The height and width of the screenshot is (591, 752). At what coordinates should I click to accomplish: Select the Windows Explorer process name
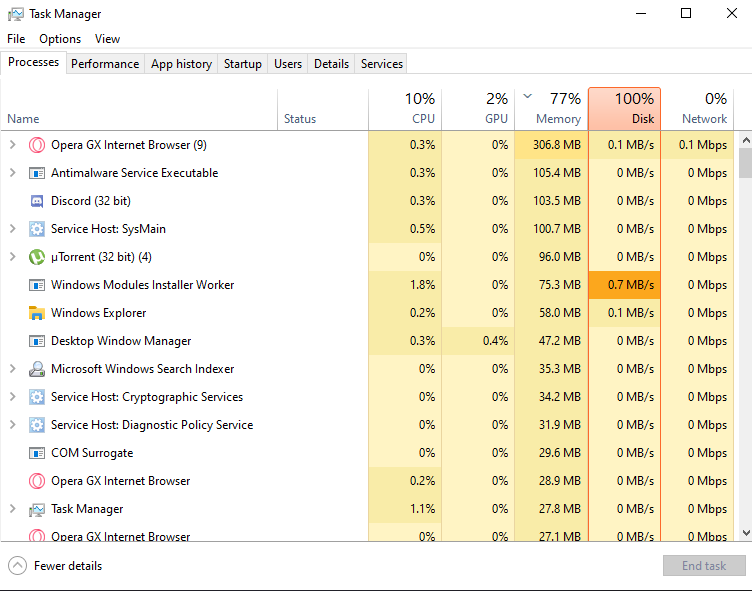click(x=98, y=313)
